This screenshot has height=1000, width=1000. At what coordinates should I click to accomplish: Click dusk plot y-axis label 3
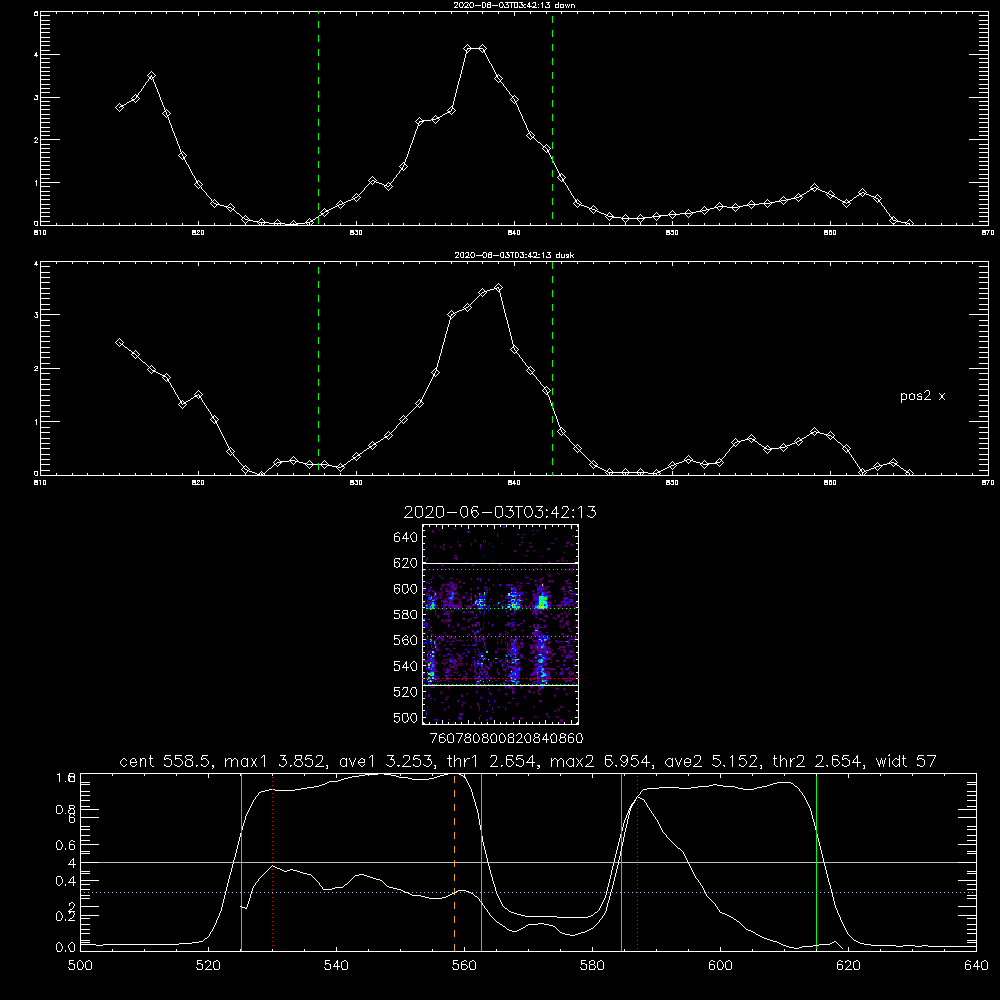pos(36,315)
